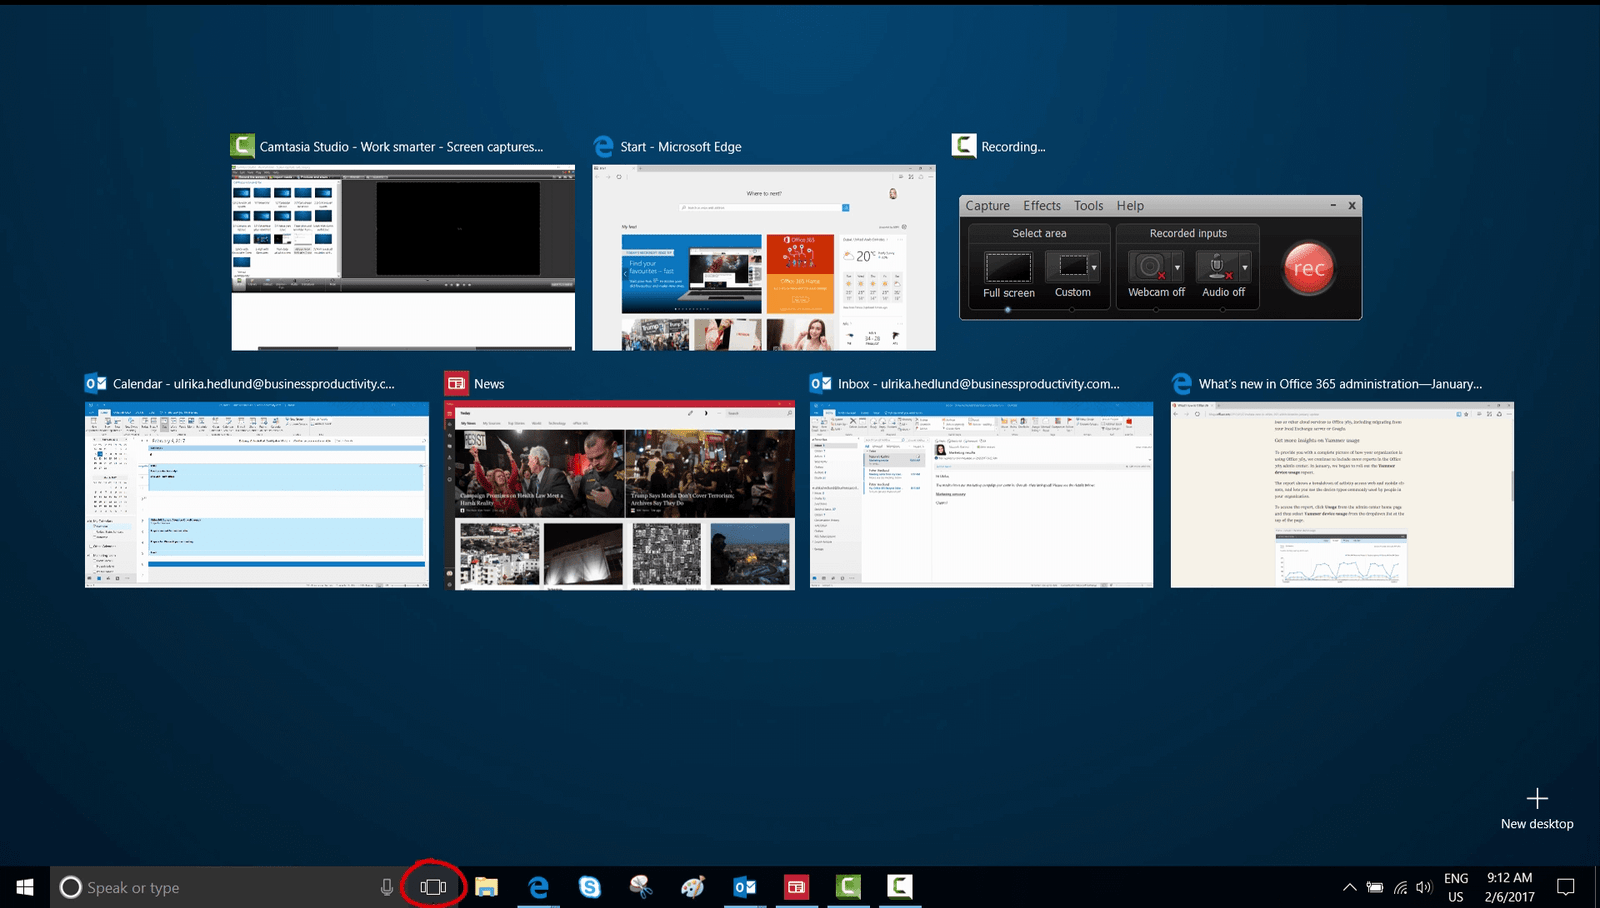The width and height of the screenshot is (1600, 908).
Task: Select Full screen recording area
Action: point(1008,268)
